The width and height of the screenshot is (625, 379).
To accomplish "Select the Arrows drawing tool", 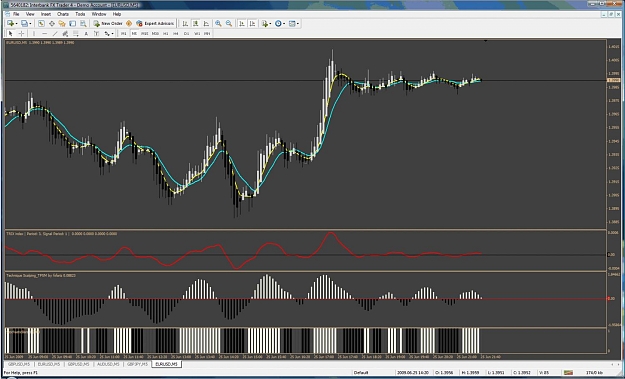I will pyautogui.click(x=107, y=33).
